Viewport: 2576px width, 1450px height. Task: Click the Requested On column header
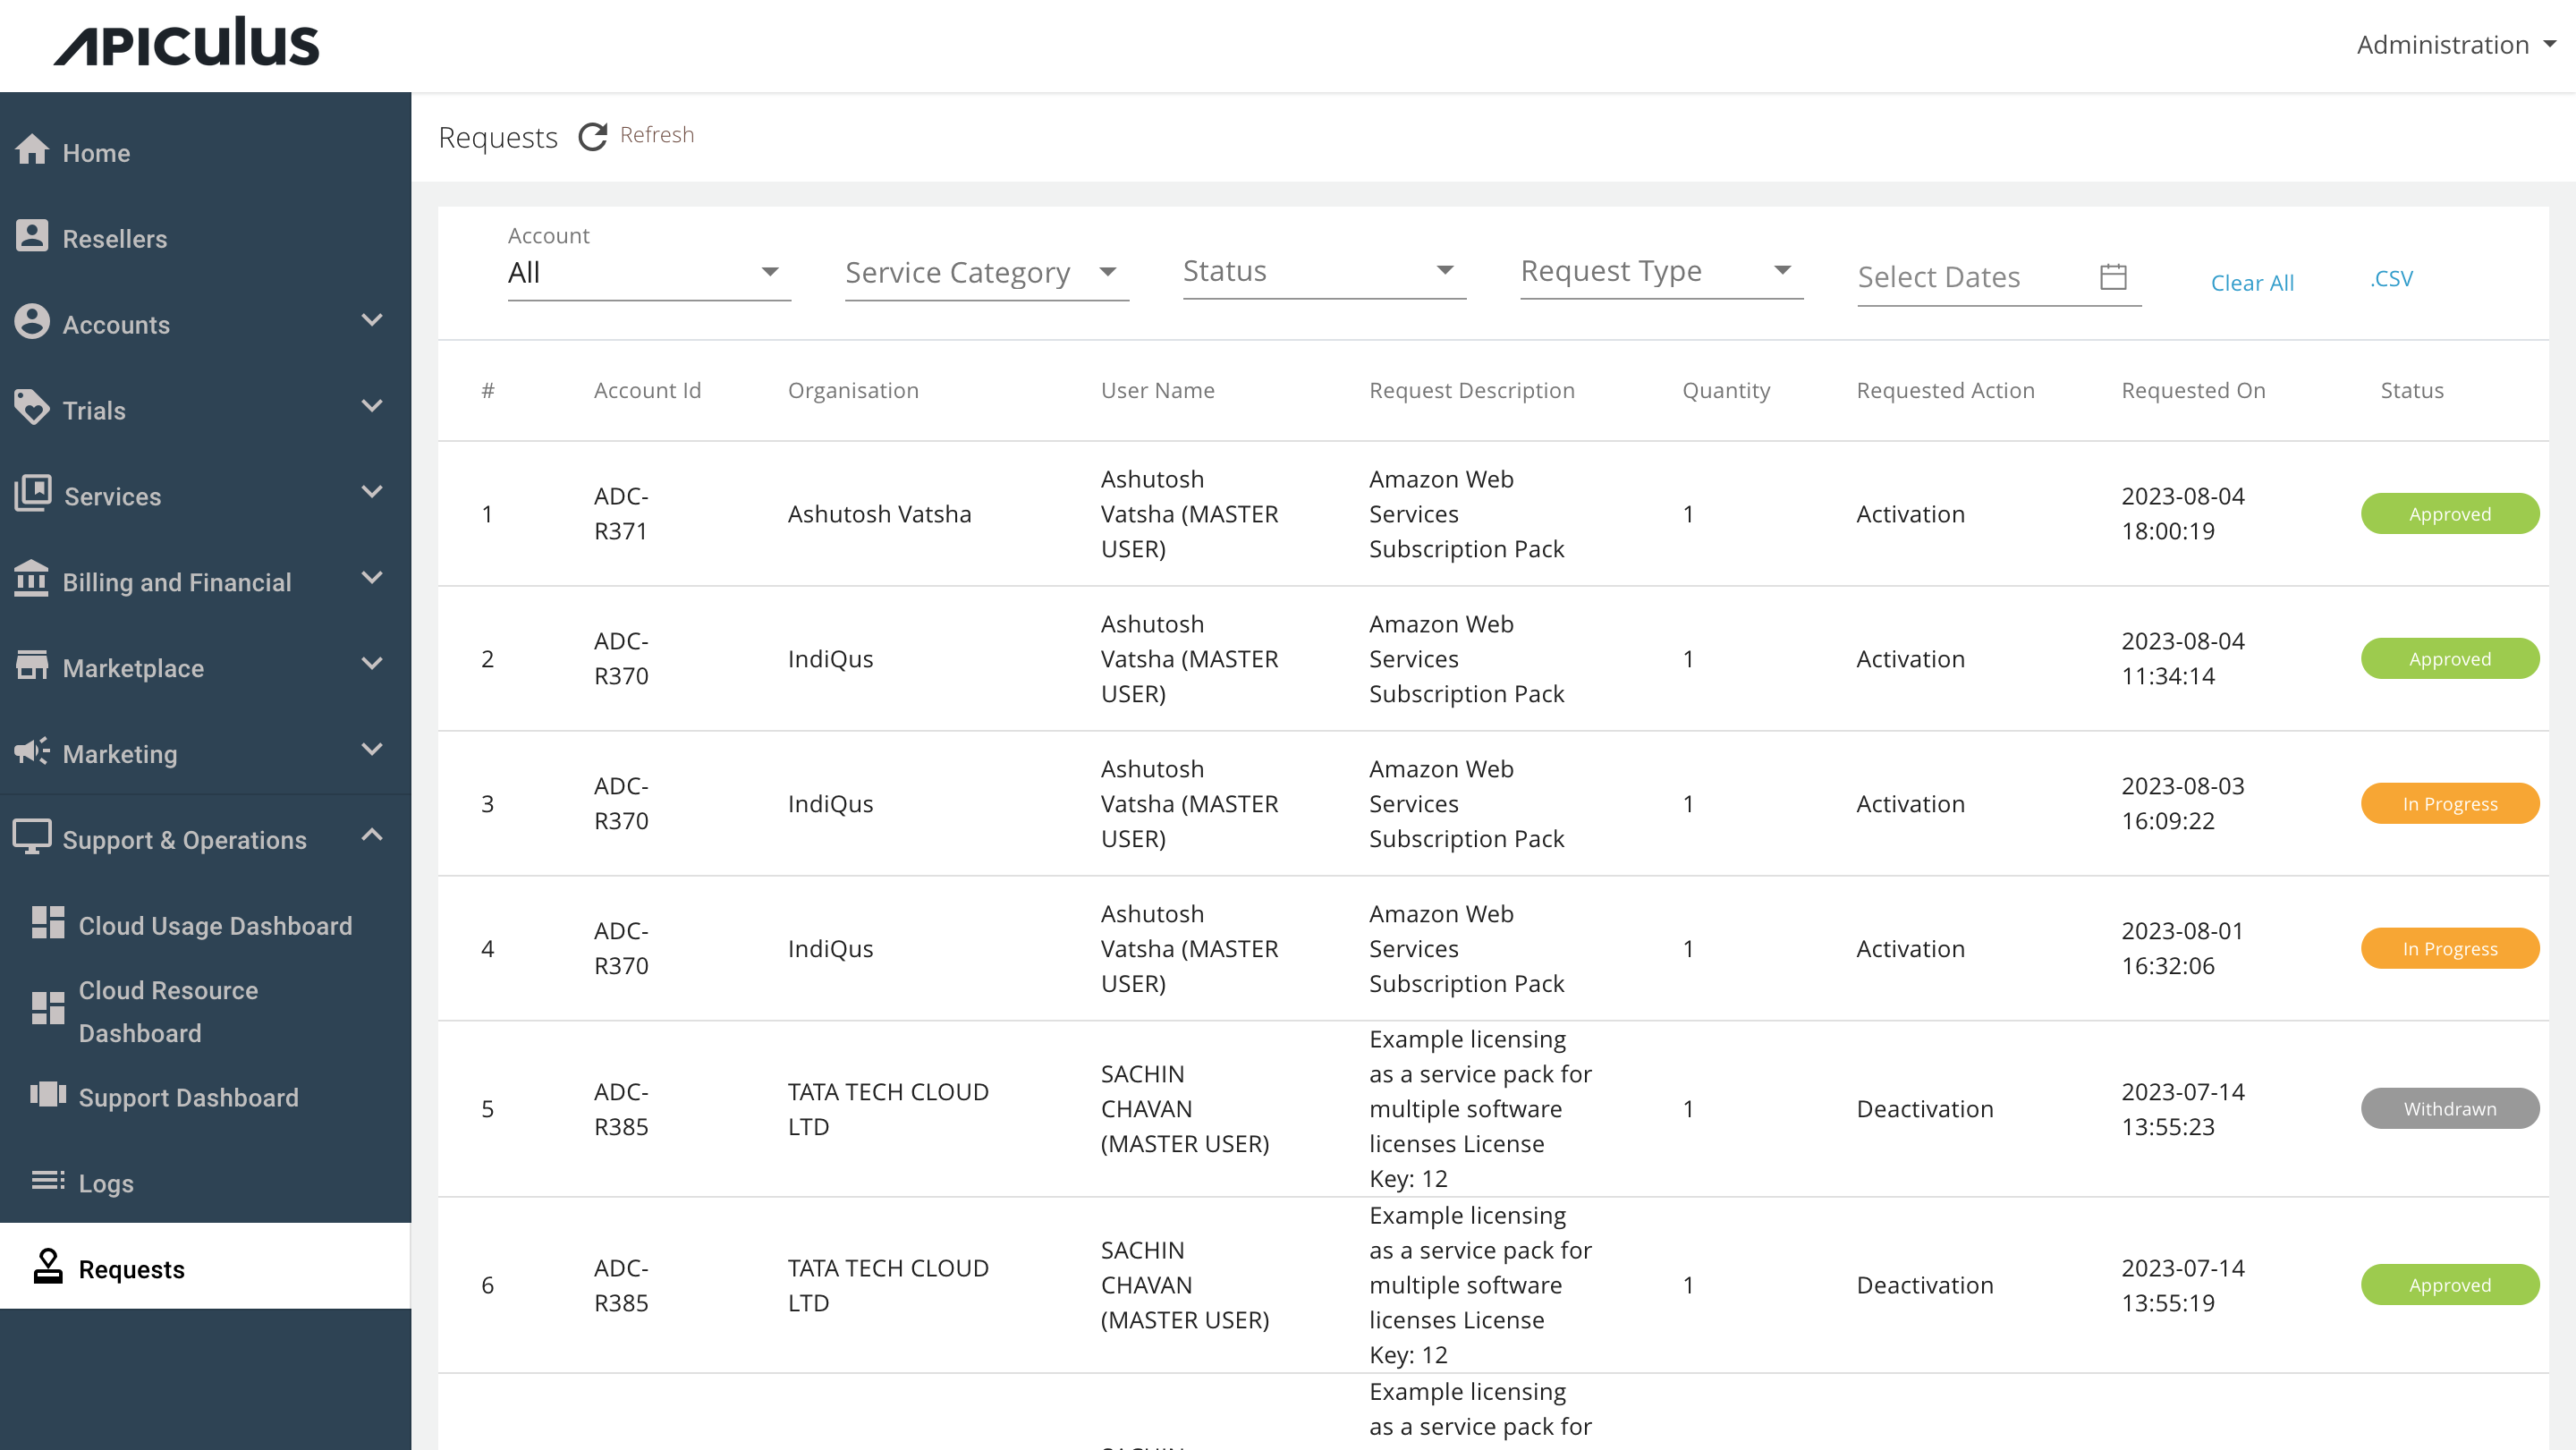coord(2193,391)
